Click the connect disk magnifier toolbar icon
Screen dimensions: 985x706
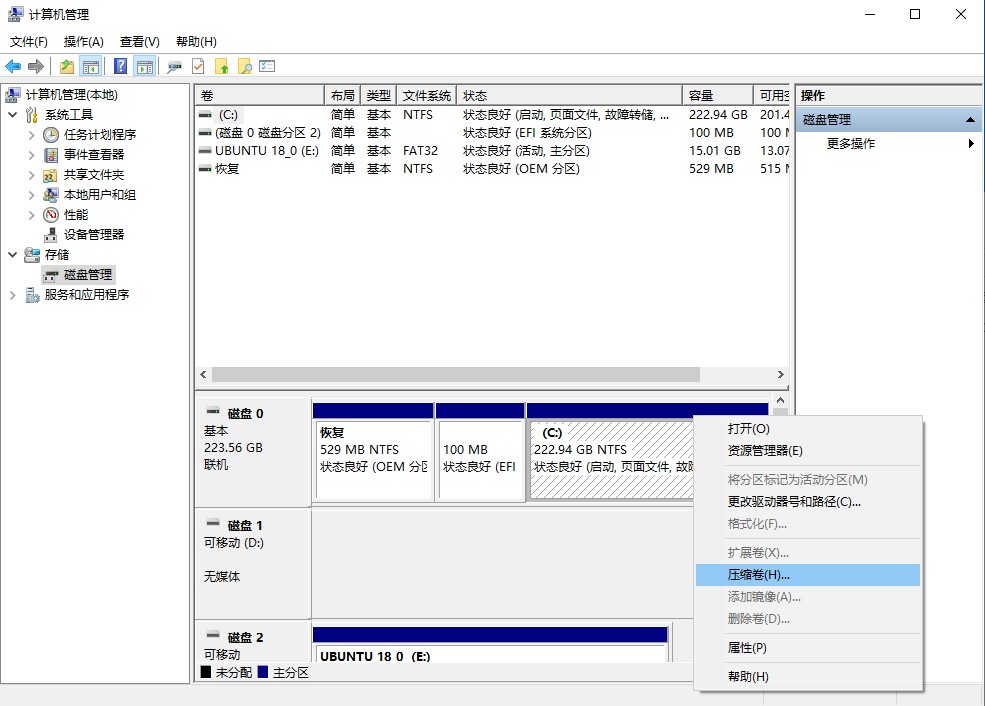(x=174, y=66)
